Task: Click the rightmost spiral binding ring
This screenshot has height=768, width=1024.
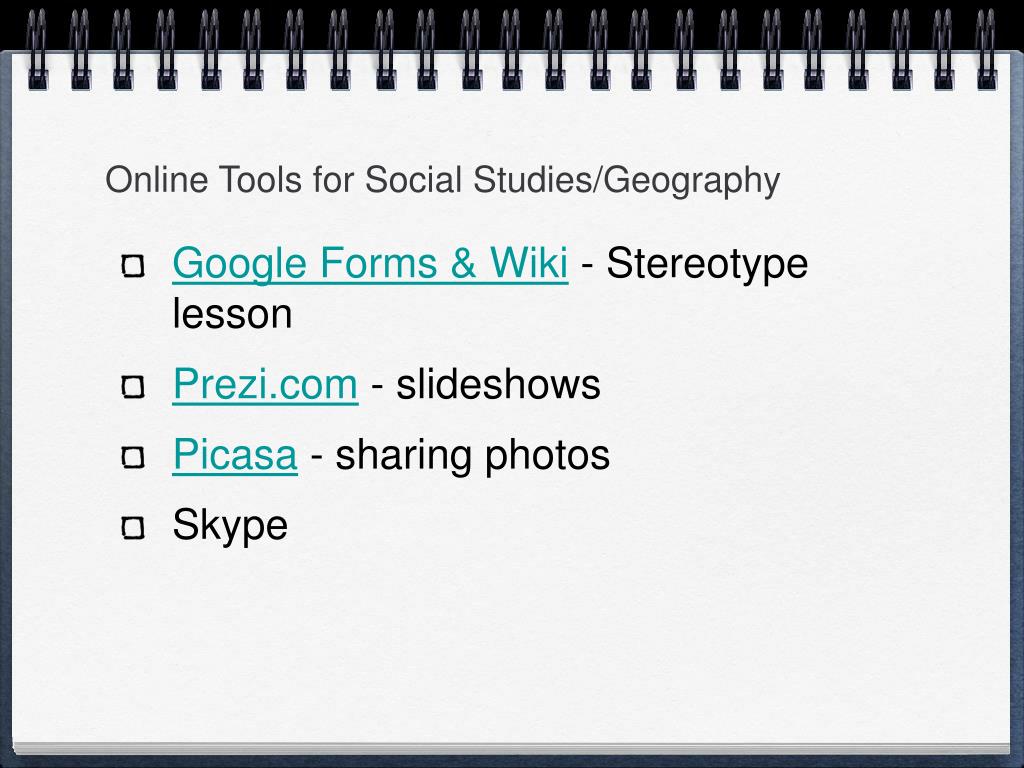Action: click(985, 49)
